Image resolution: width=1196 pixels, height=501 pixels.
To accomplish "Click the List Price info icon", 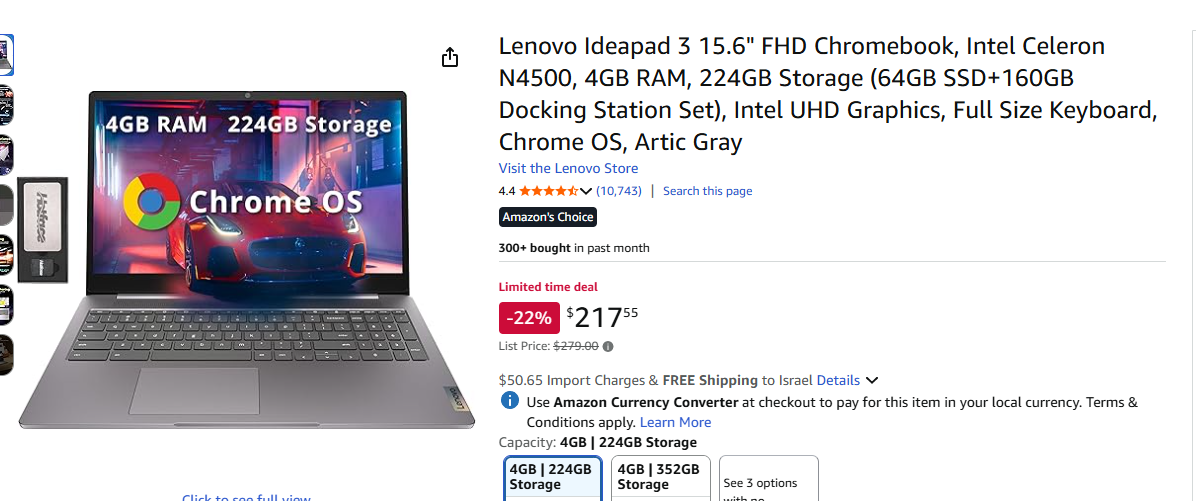I will coord(608,347).
